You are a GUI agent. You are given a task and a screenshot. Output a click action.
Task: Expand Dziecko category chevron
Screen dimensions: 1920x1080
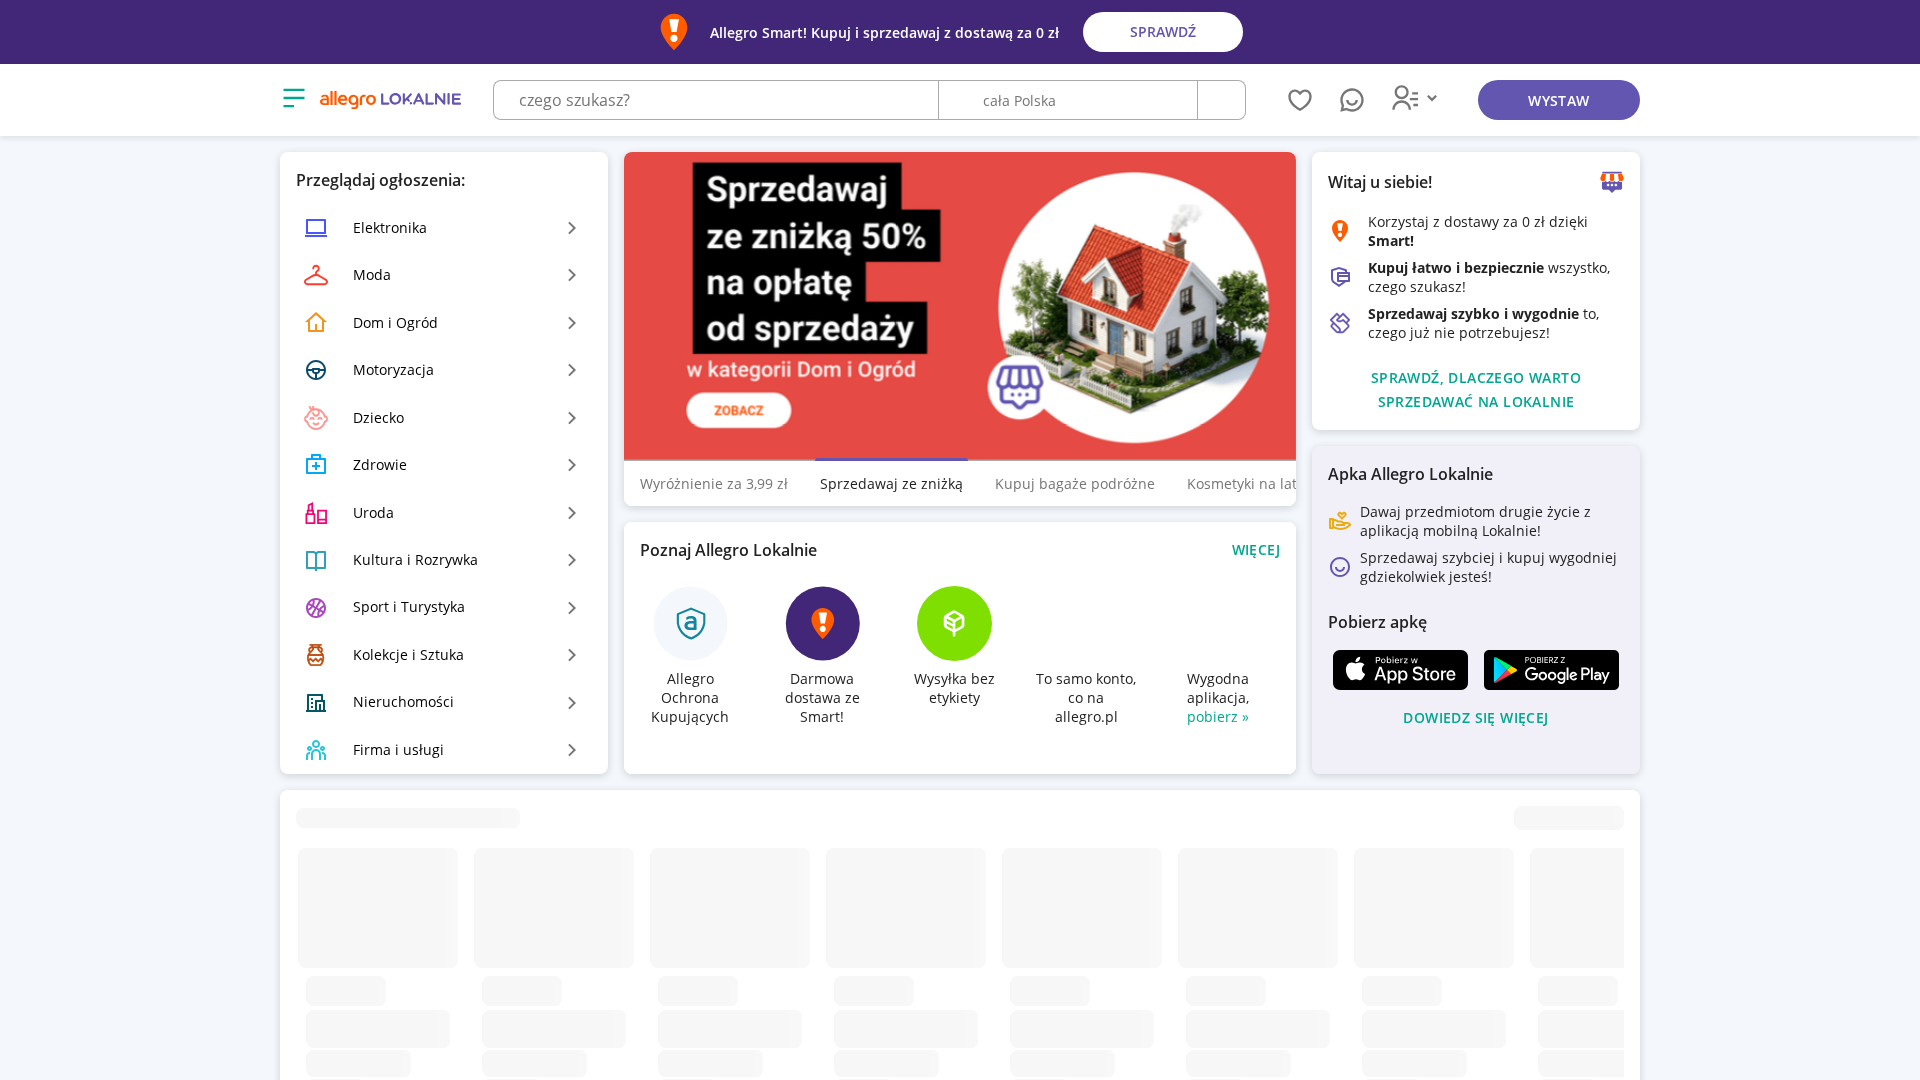pos(572,418)
